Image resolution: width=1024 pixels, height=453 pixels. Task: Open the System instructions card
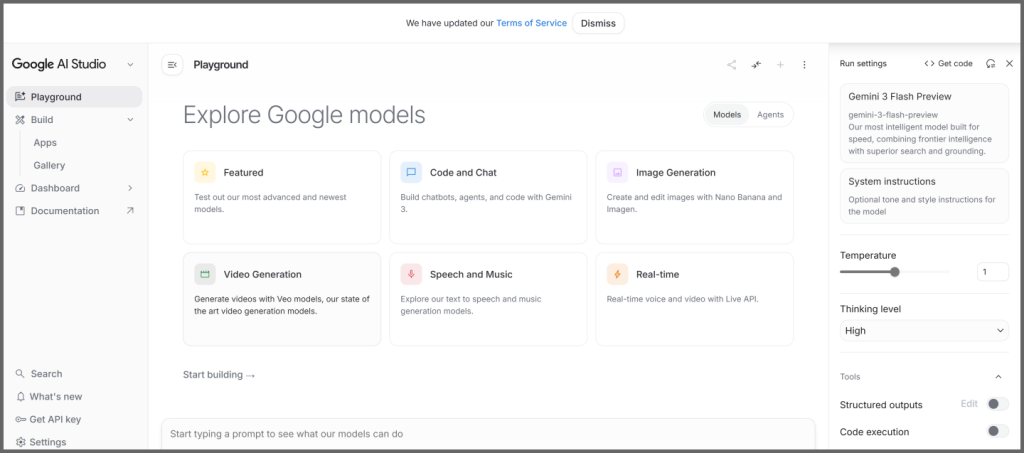click(x=924, y=196)
